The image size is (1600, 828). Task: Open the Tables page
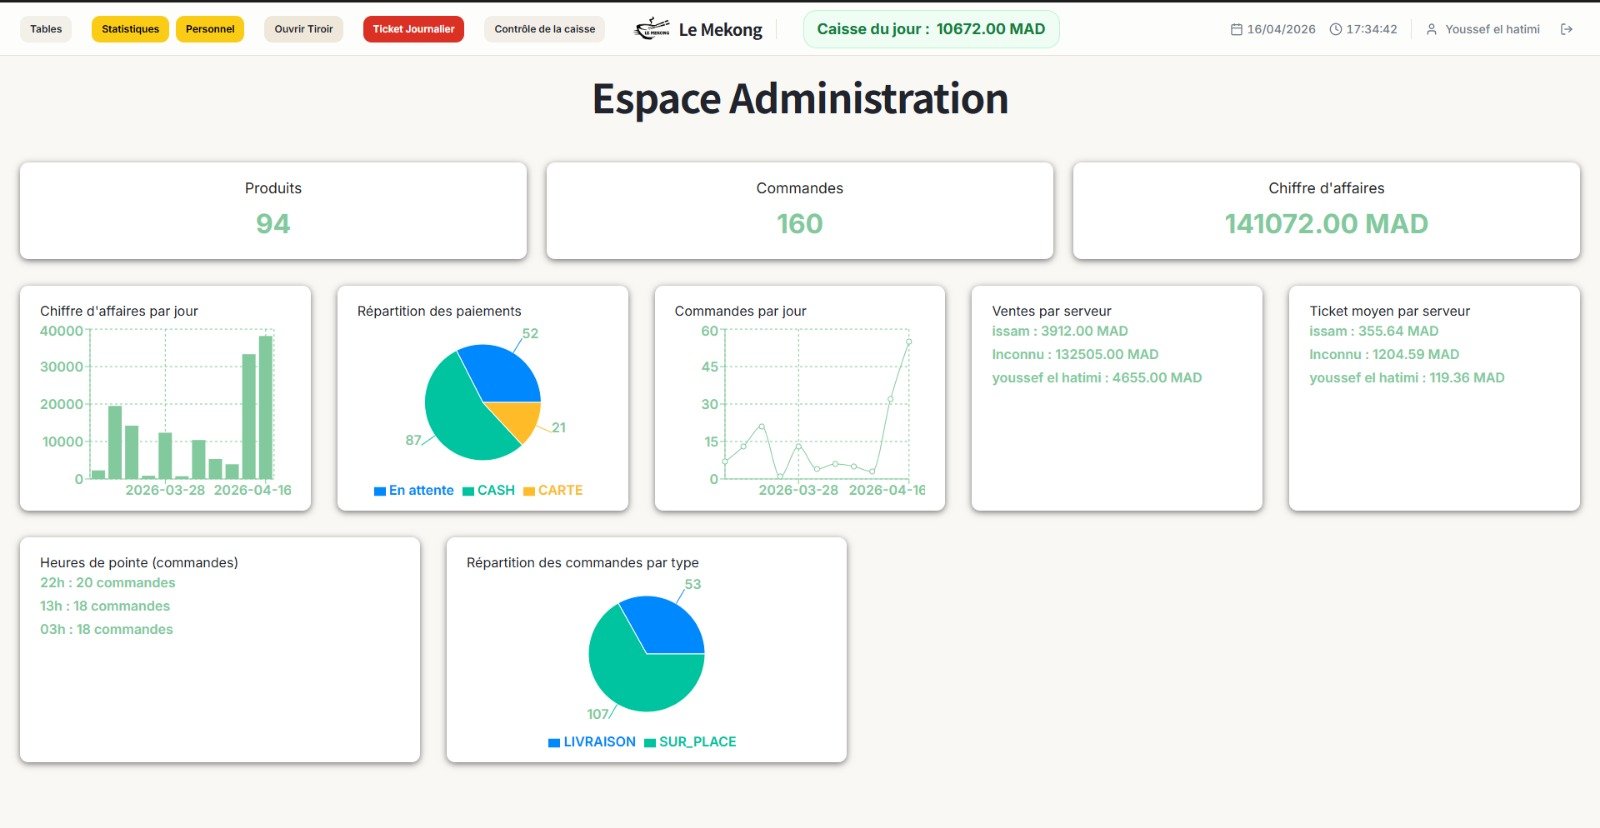pos(46,29)
